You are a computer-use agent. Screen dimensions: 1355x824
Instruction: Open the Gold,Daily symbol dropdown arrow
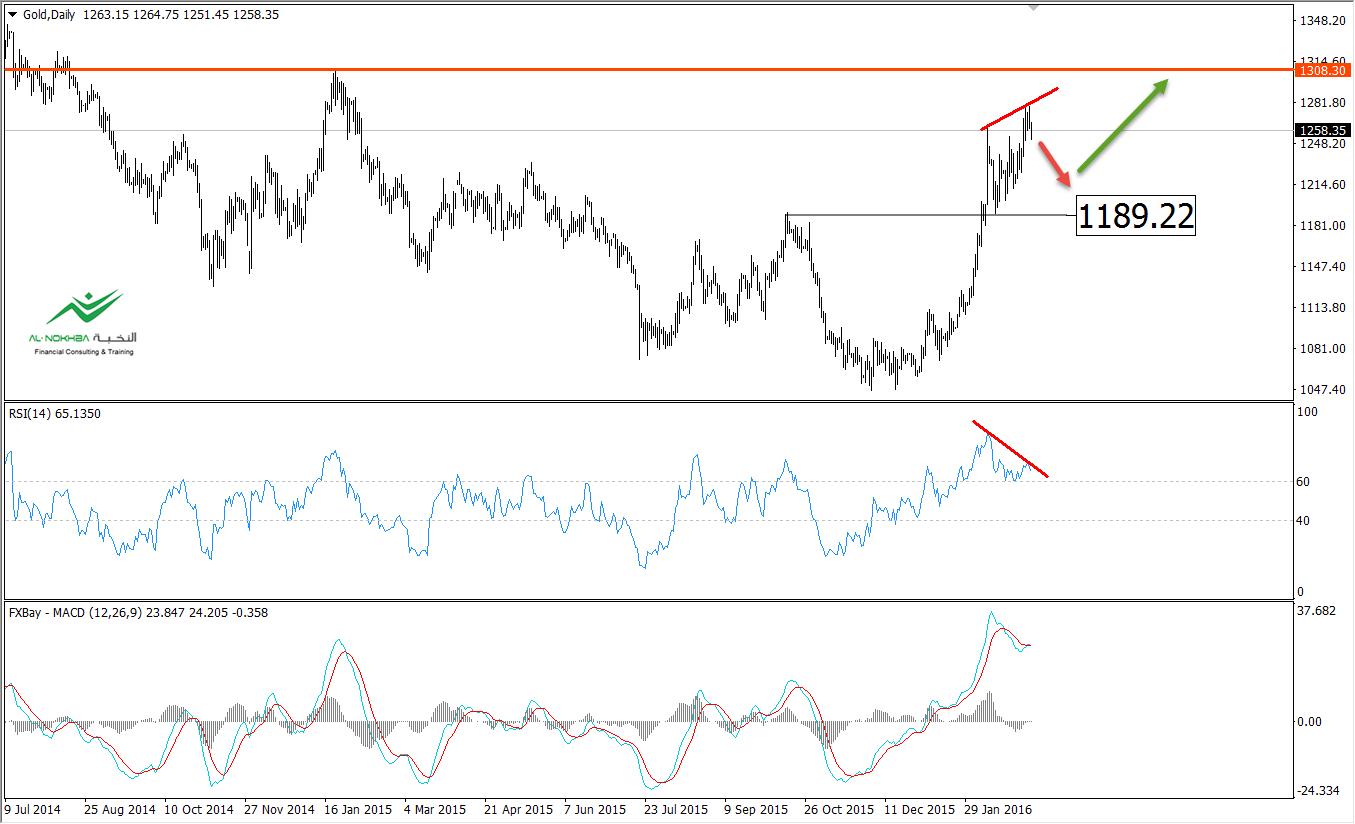tap(14, 15)
